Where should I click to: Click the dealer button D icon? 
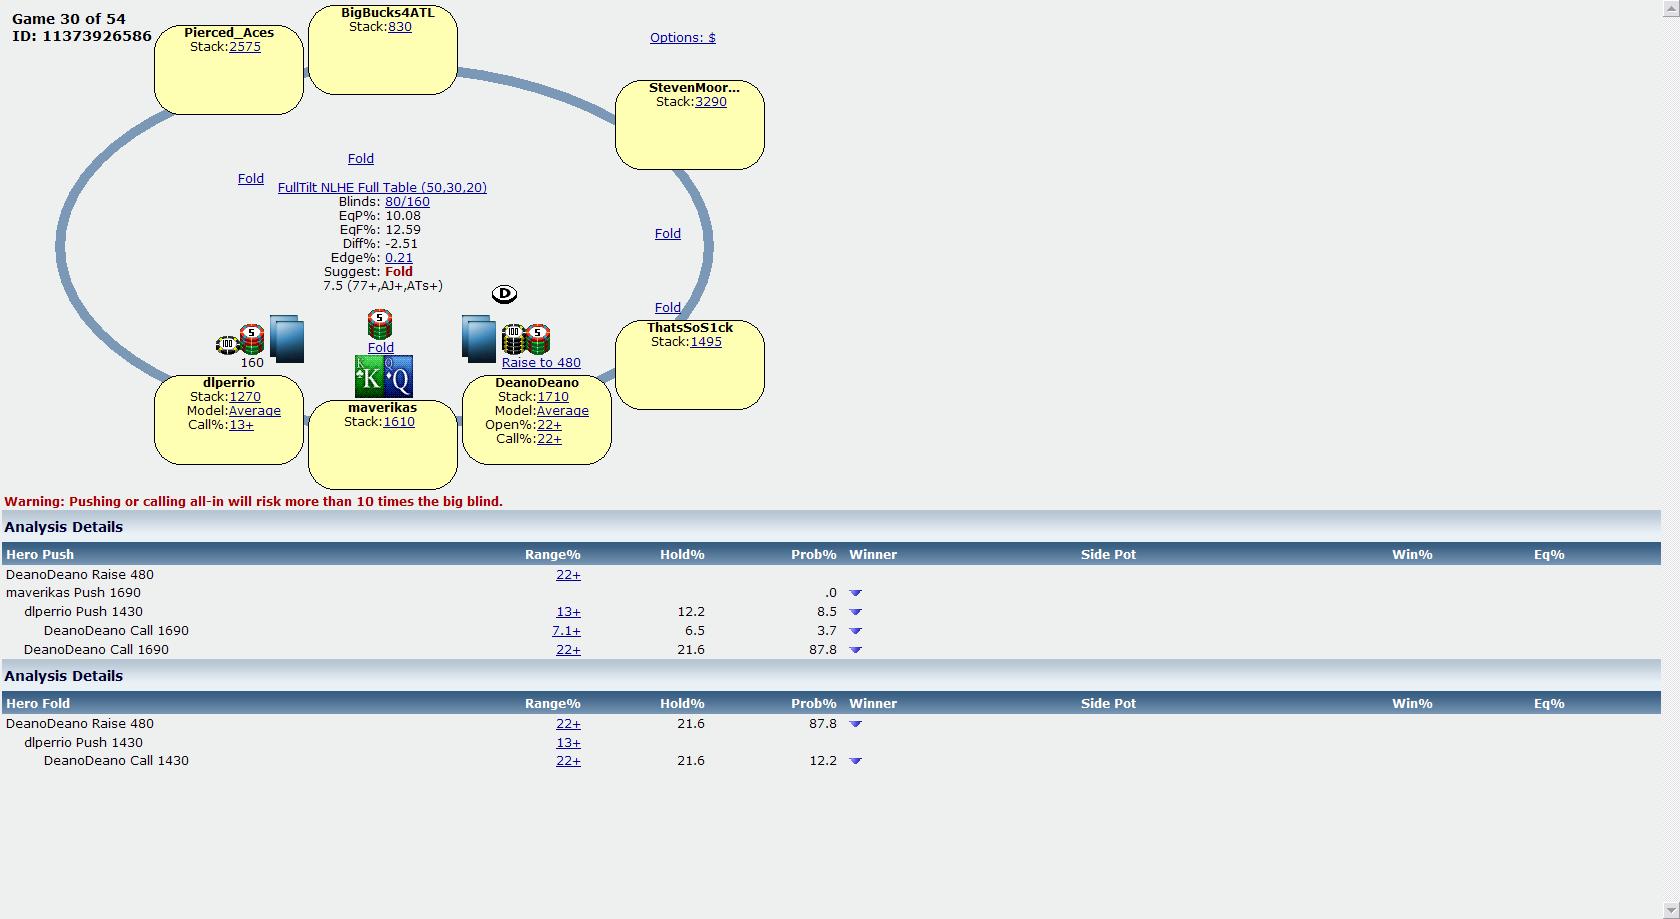(504, 294)
